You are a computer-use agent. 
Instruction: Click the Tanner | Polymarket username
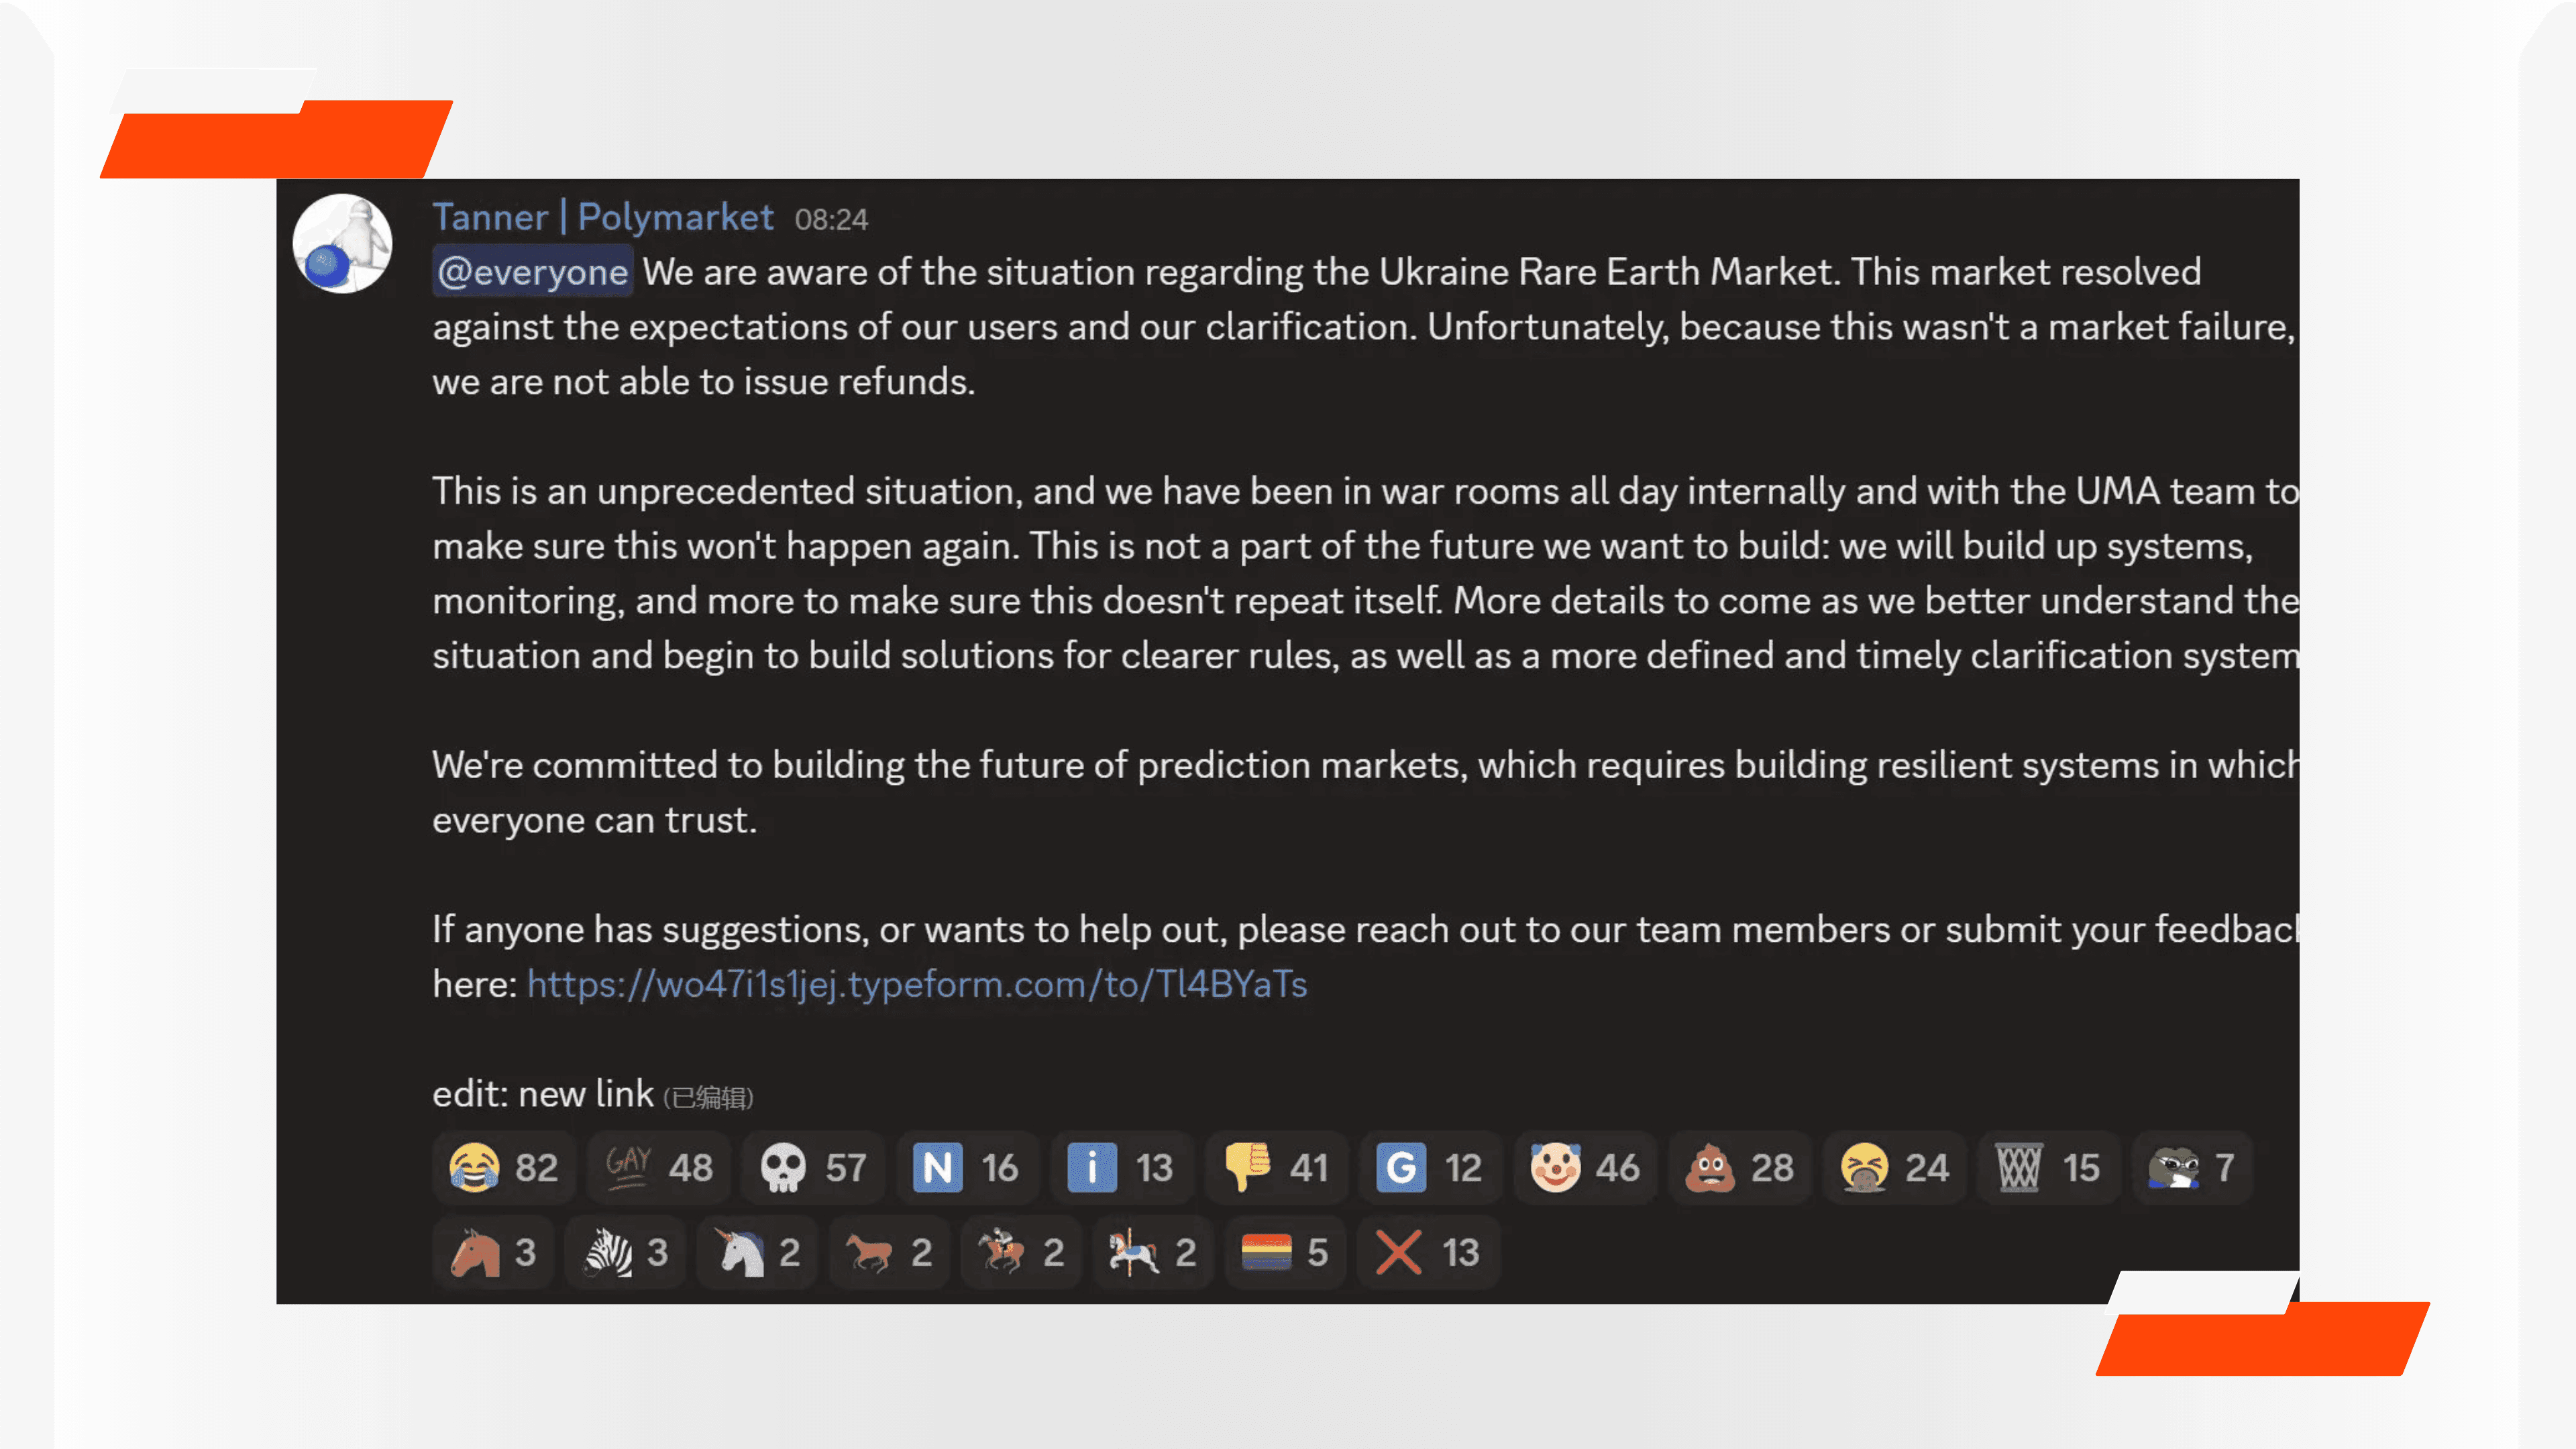(x=602, y=217)
